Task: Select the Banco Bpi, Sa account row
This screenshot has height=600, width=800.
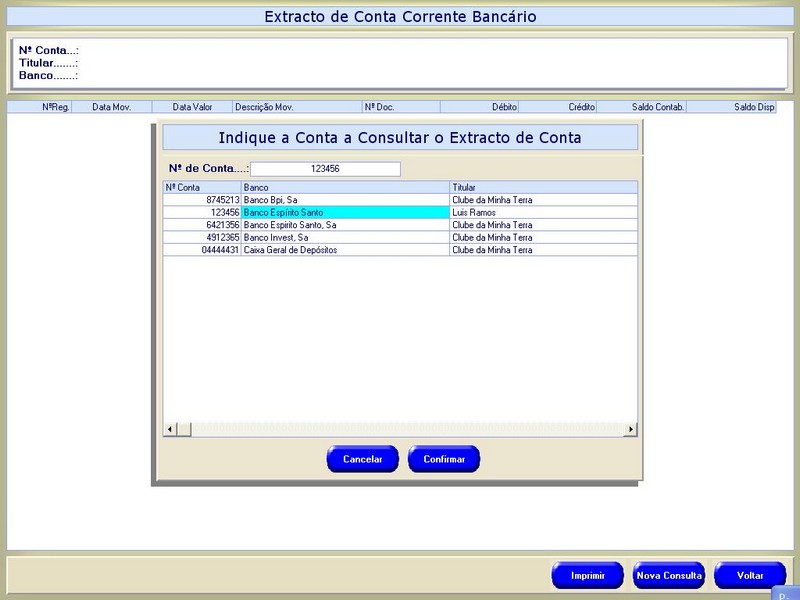Action: (345, 200)
